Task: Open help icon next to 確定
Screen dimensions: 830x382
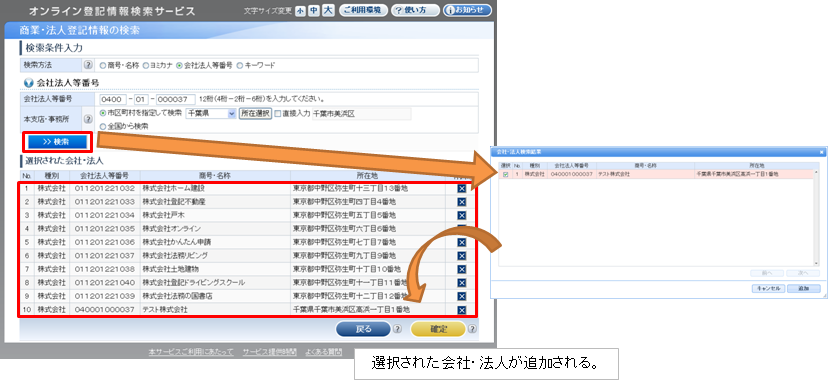Action: pos(472,329)
